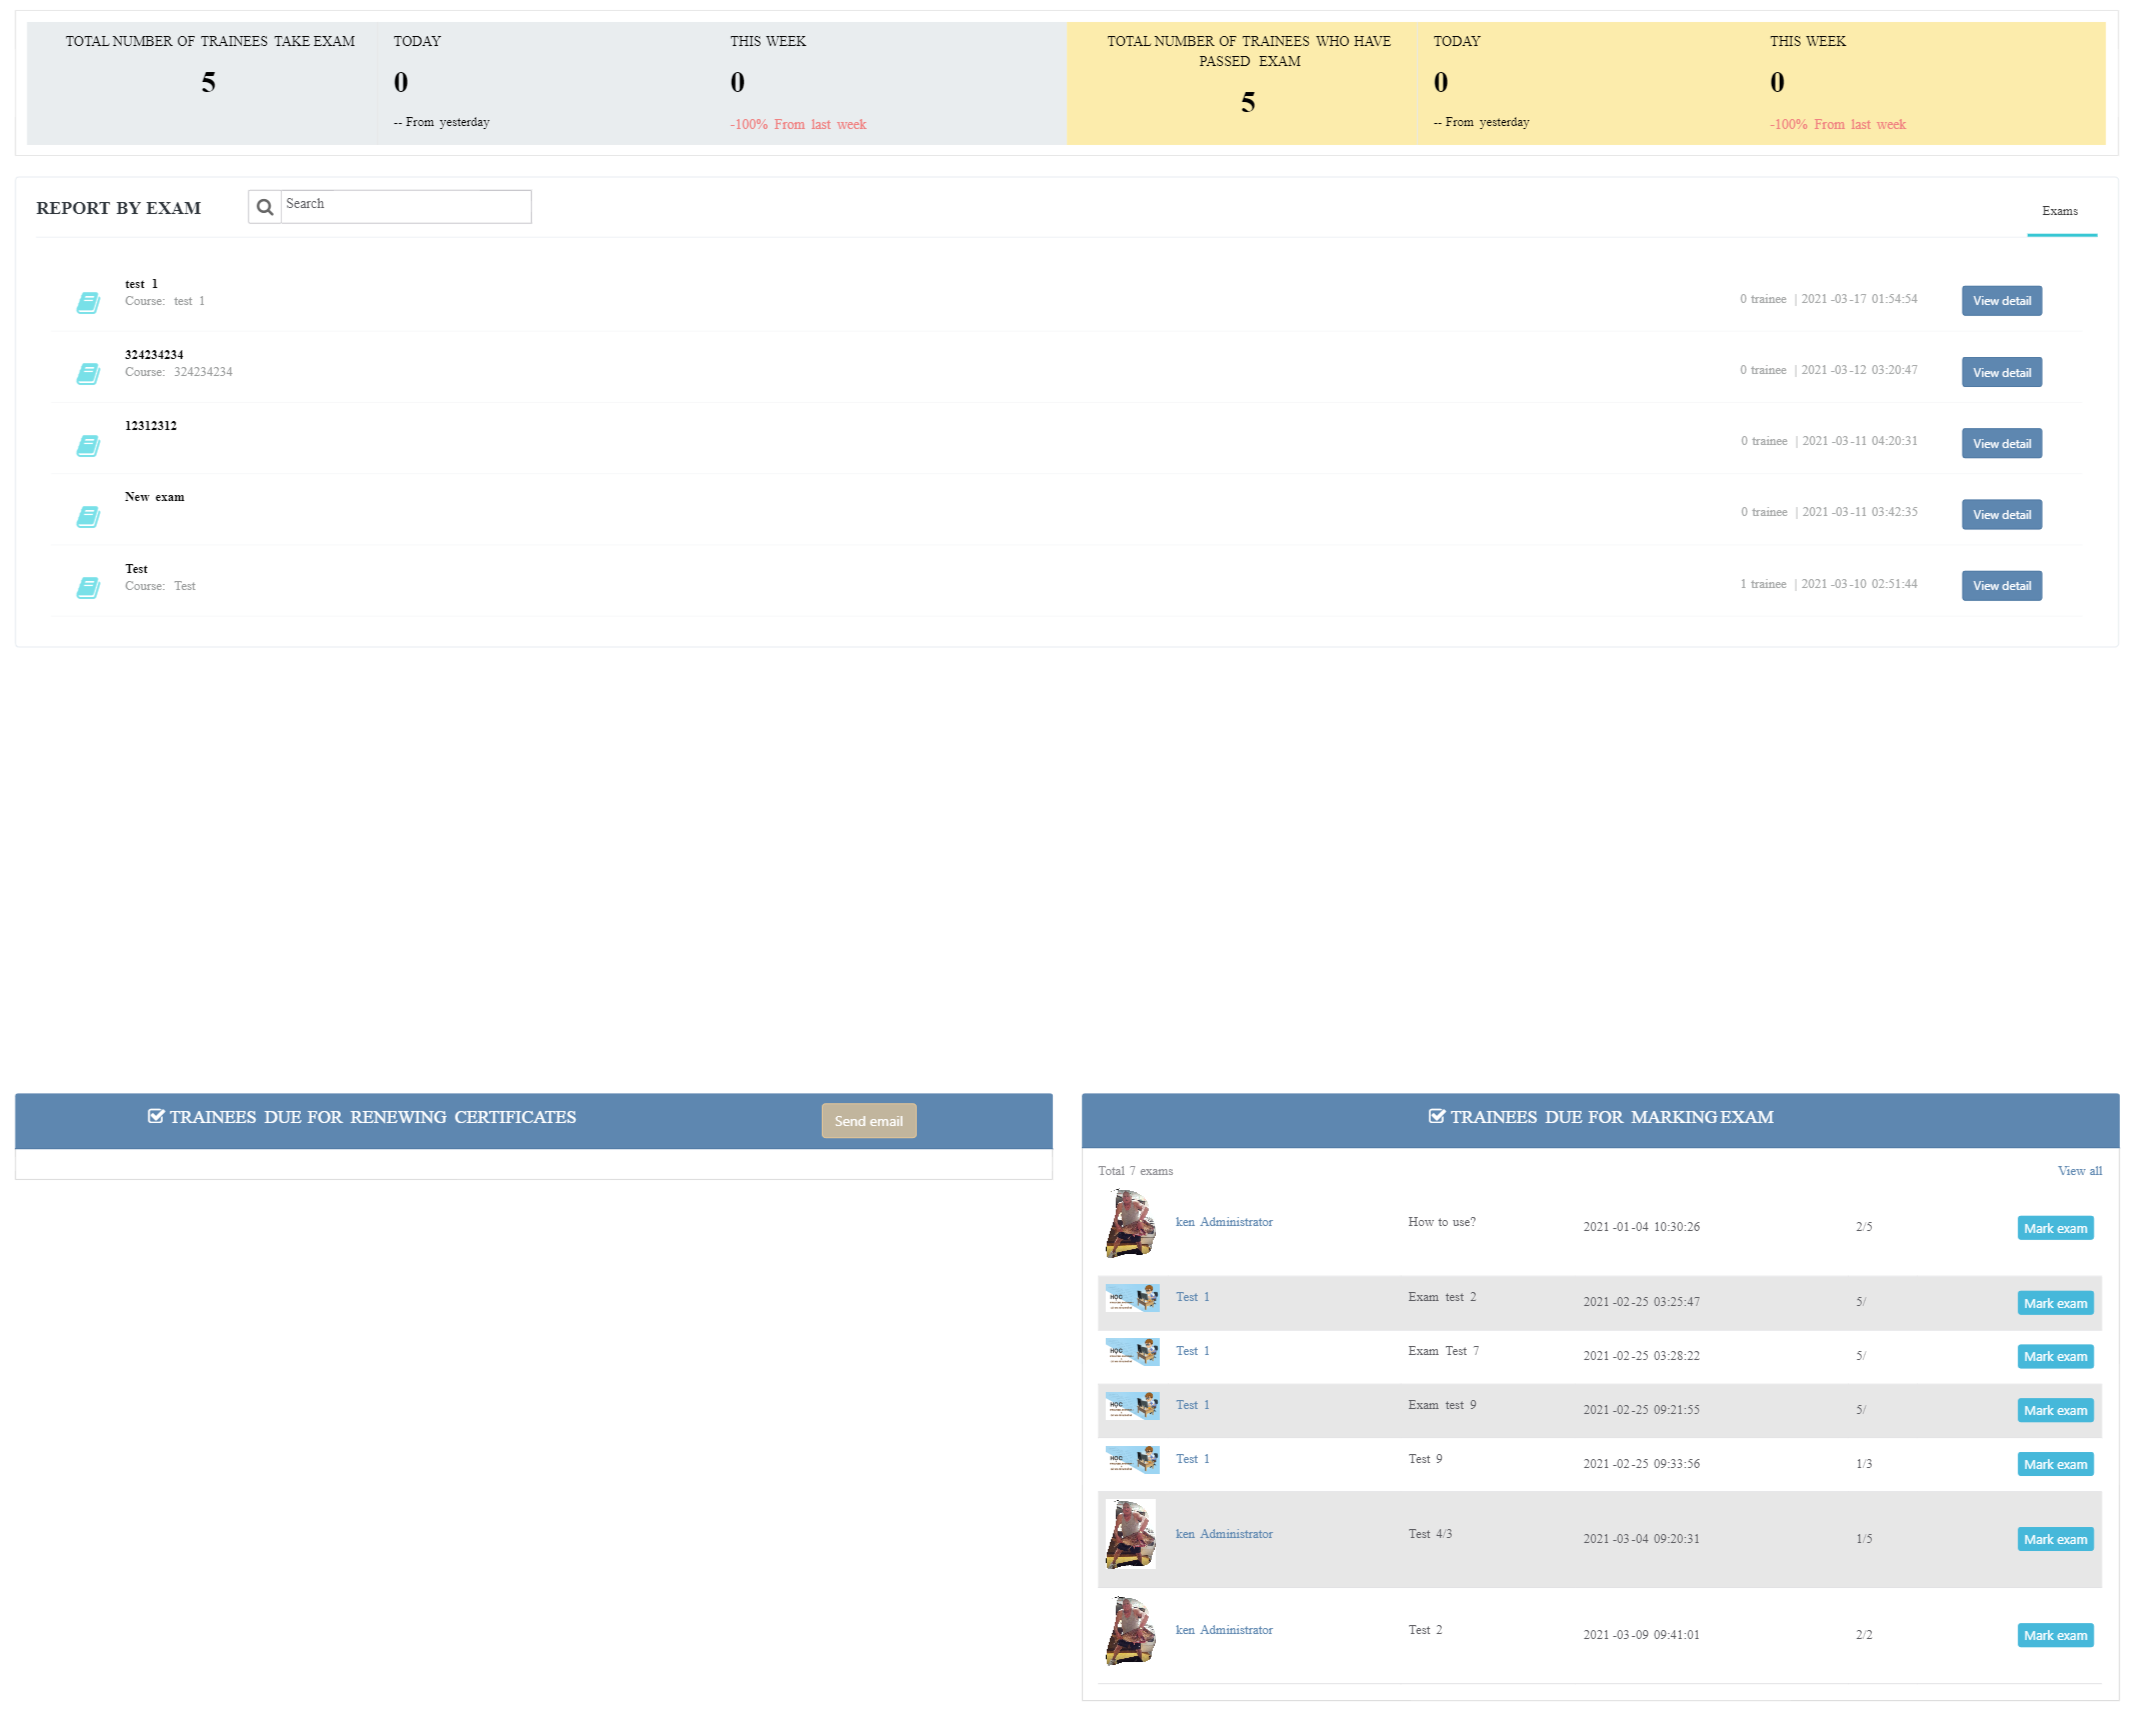
Task: Mark exam for How to use?
Action: click(x=2055, y=1228)
